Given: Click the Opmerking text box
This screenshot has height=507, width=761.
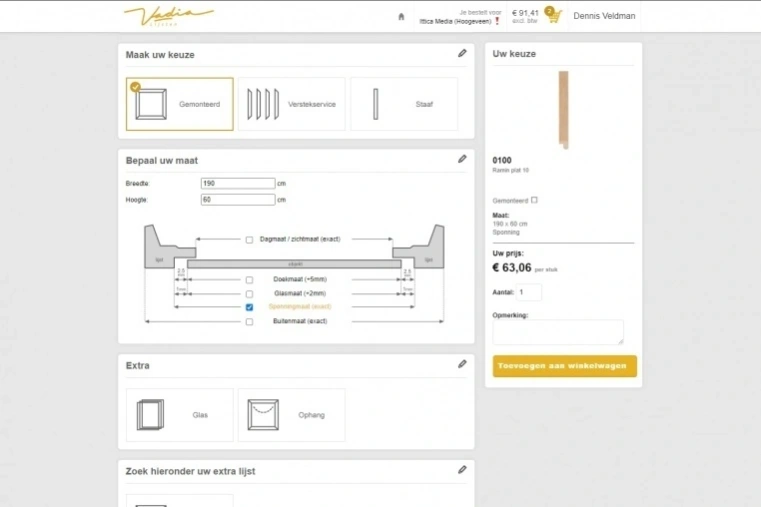Looking at the screenshot, I should tap(557, 333).
